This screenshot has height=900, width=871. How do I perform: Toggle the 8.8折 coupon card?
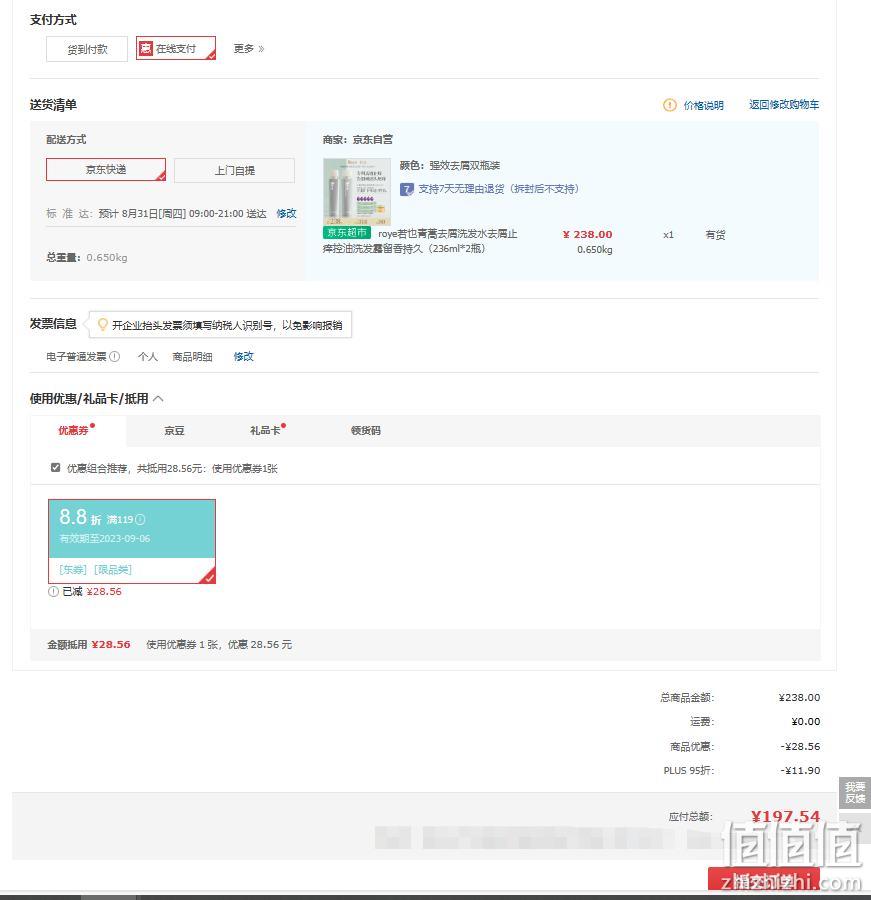point(132,541)
